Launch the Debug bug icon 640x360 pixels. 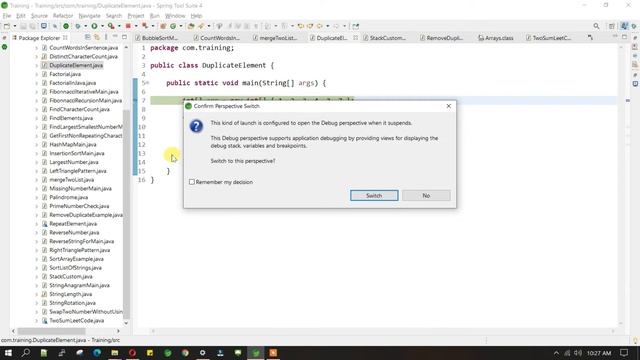pos(78,26)
